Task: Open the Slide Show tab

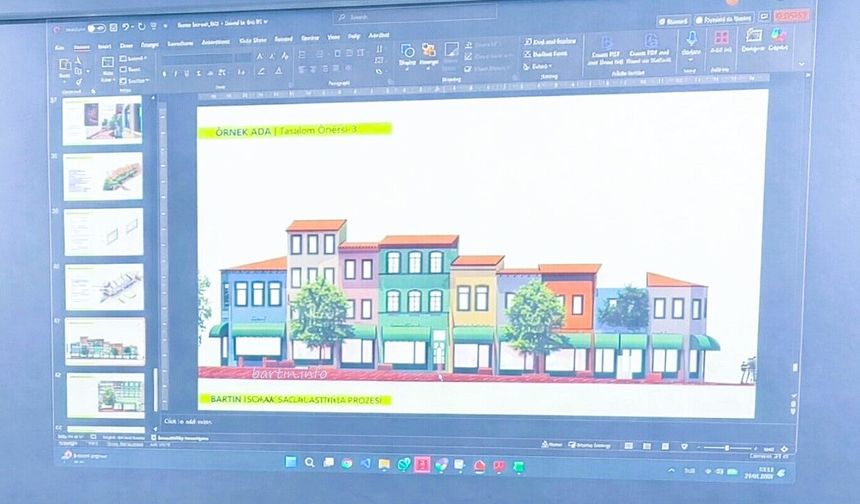Action: (253, 41)
